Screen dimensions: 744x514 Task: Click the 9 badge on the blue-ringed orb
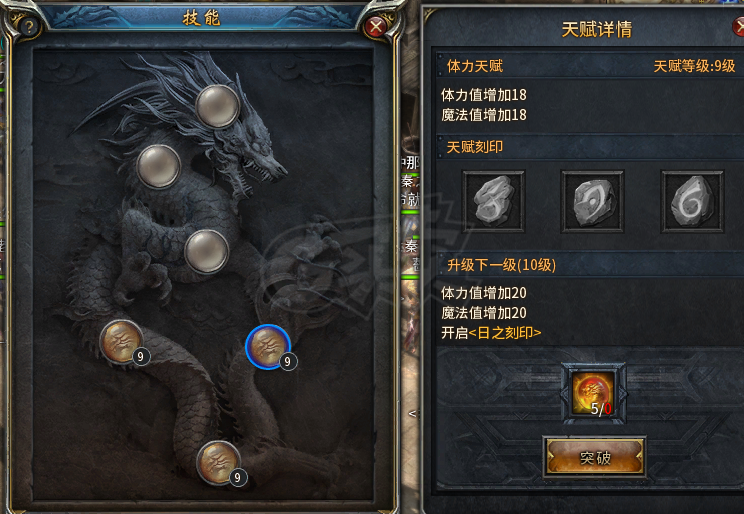pyautogui.click(x=288, y=362)
